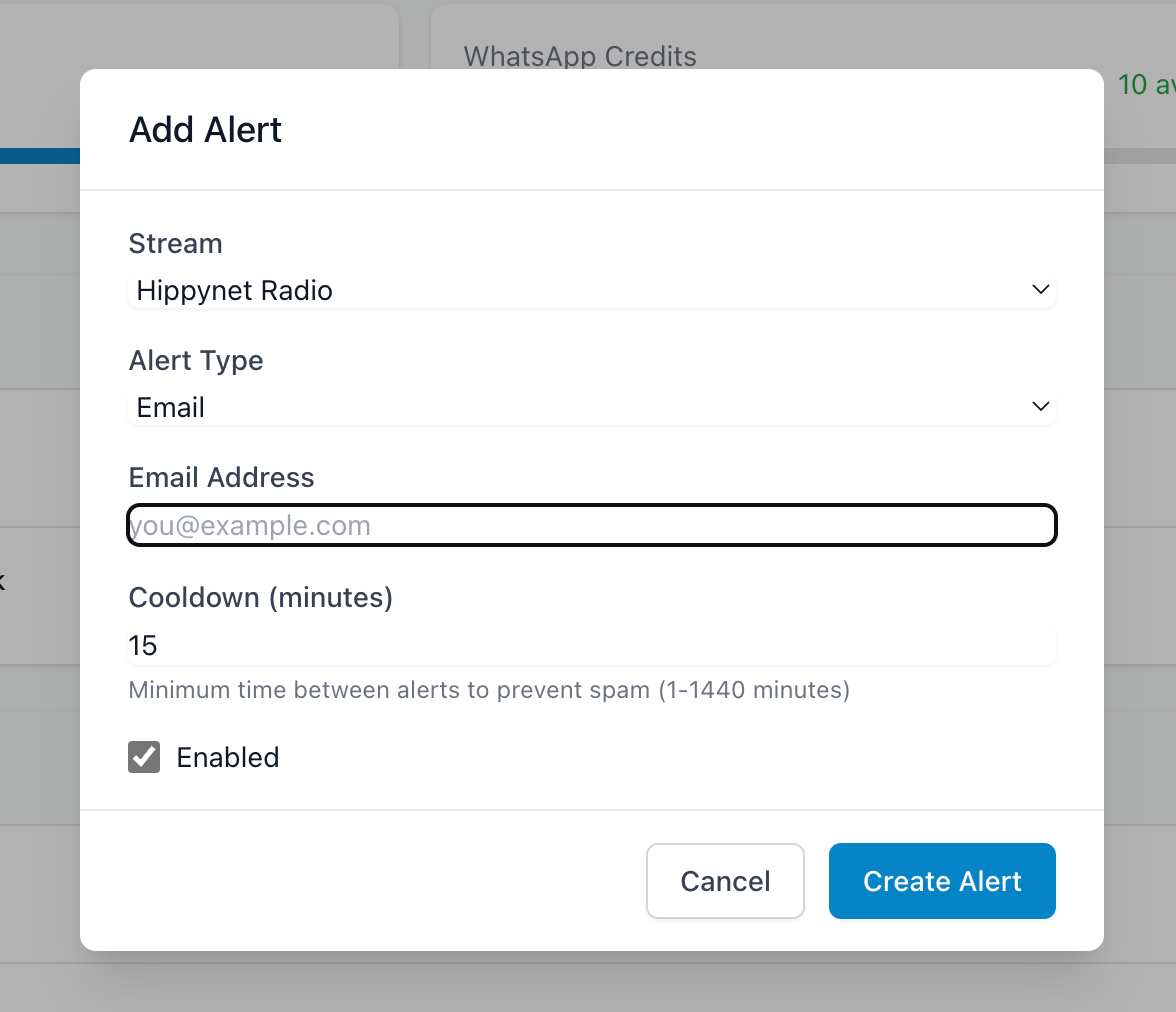1176x1012 pixels.
Task: Click the blue usage progress bar
Action: [x=40, y=156]
